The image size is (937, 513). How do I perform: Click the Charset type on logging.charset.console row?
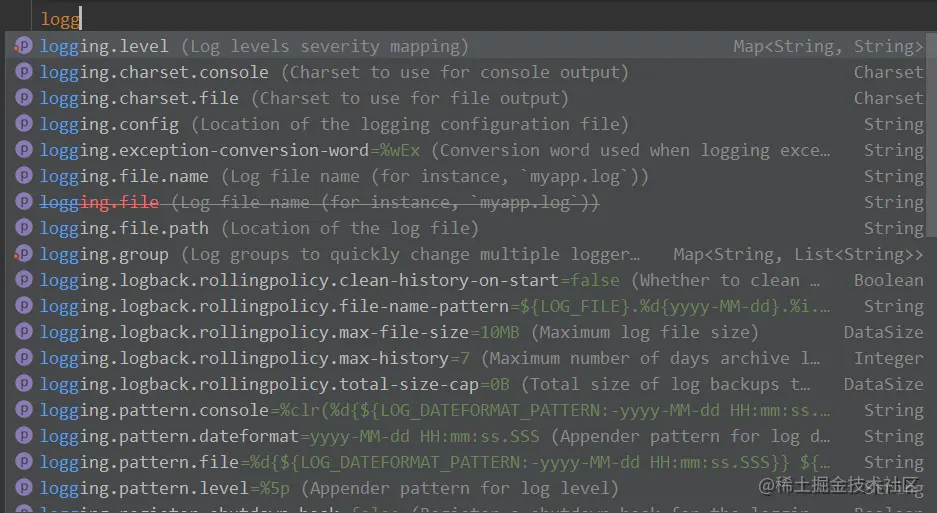[x=889, y=72]
